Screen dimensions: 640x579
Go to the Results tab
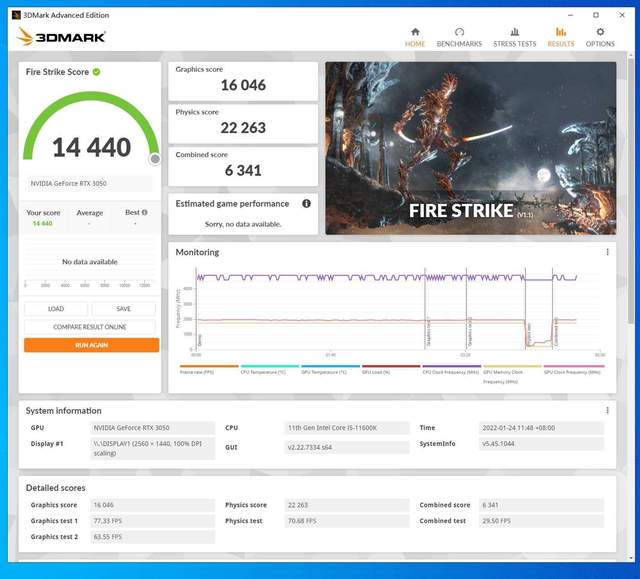tap(561, 37)
